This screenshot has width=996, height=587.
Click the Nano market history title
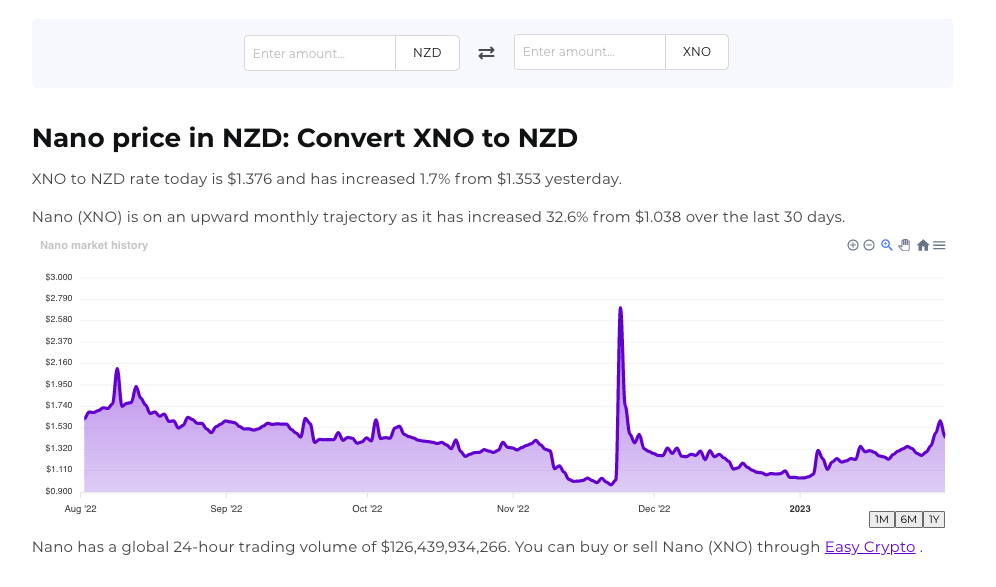94,245
